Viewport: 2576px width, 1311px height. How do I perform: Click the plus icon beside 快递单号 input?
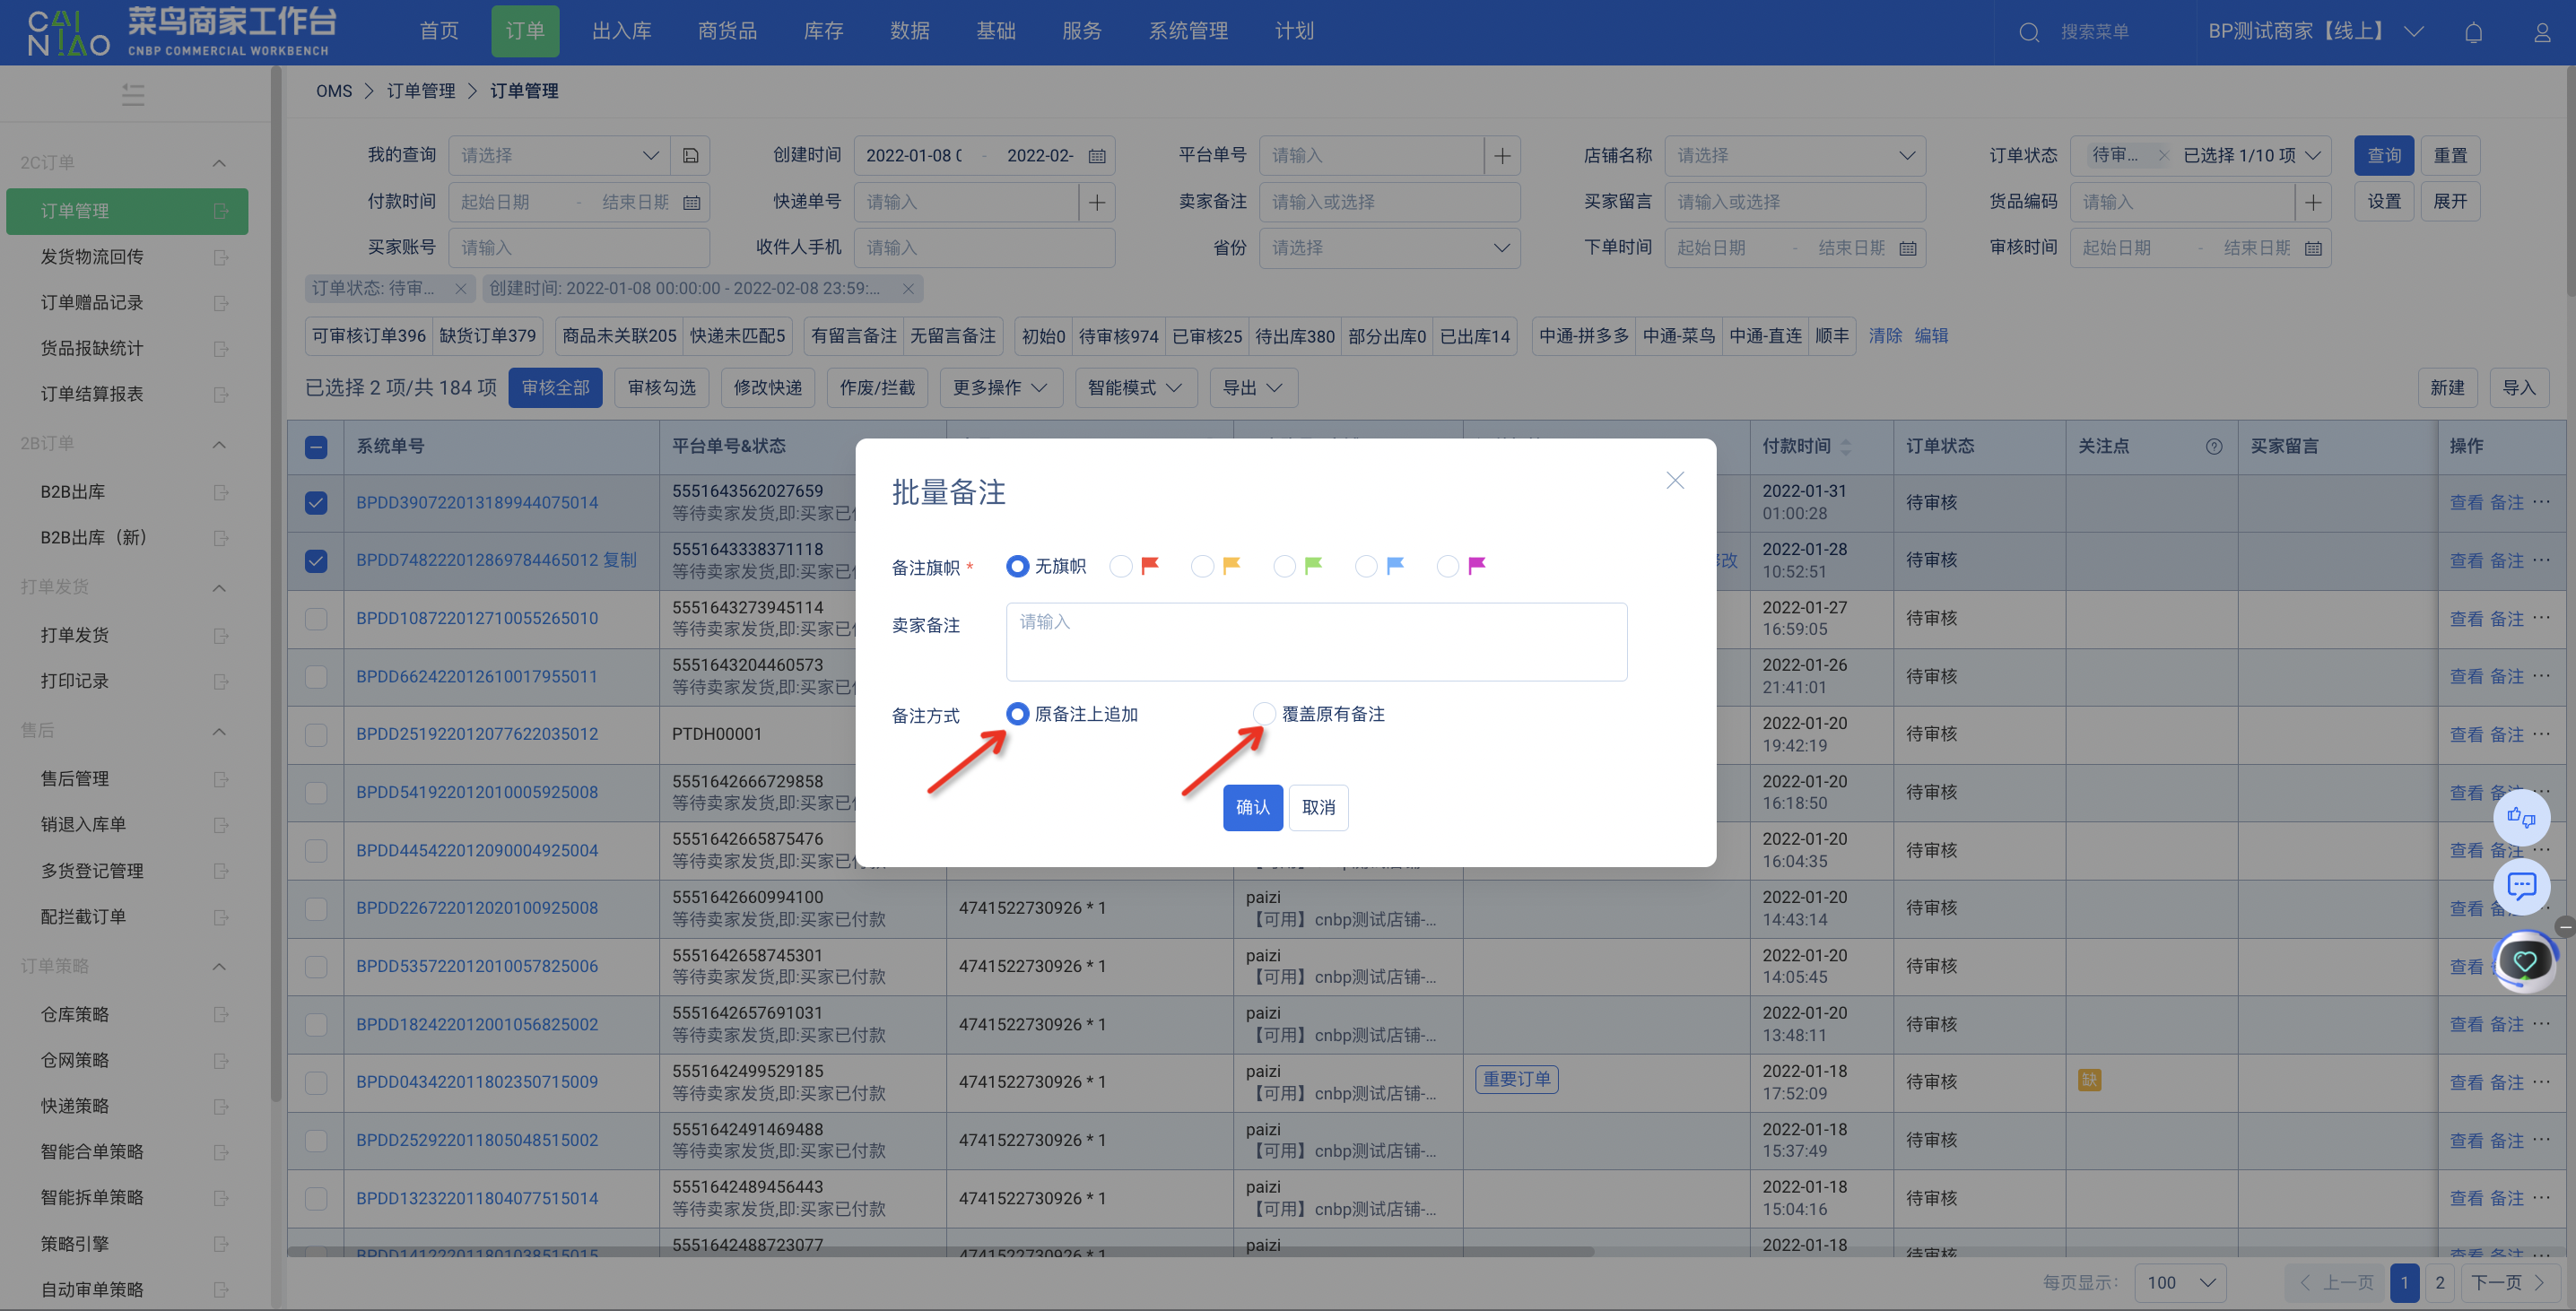tap(1097, 202)
